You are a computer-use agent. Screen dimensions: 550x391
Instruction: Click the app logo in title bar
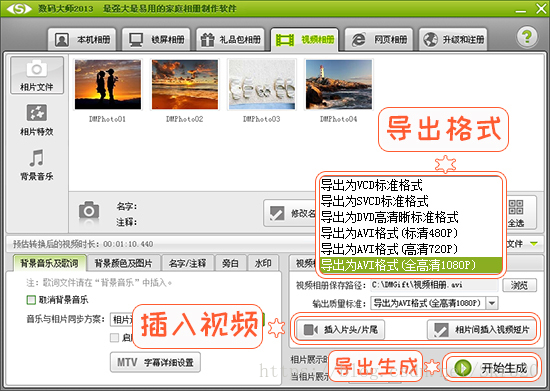point(19,8)
